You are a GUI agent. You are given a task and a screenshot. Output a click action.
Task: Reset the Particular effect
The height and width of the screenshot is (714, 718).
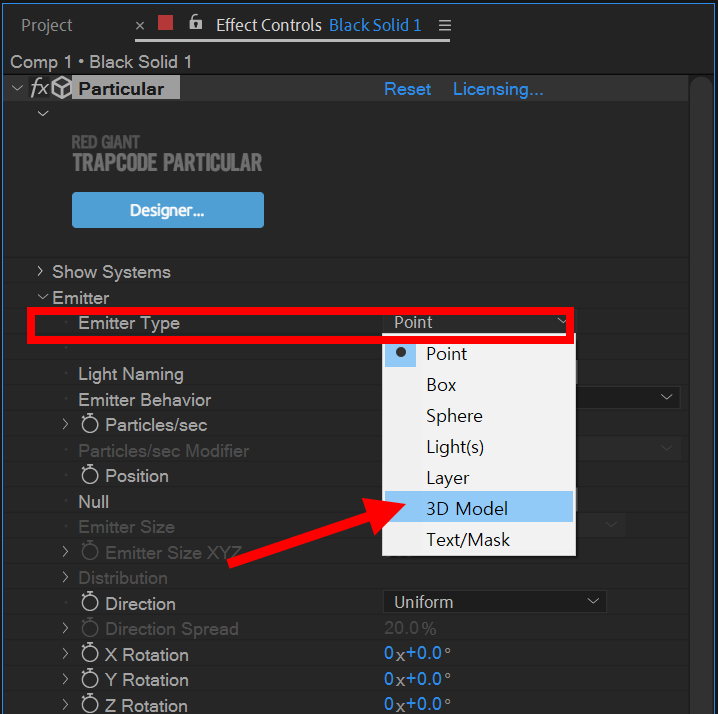(x=407, y=89)
